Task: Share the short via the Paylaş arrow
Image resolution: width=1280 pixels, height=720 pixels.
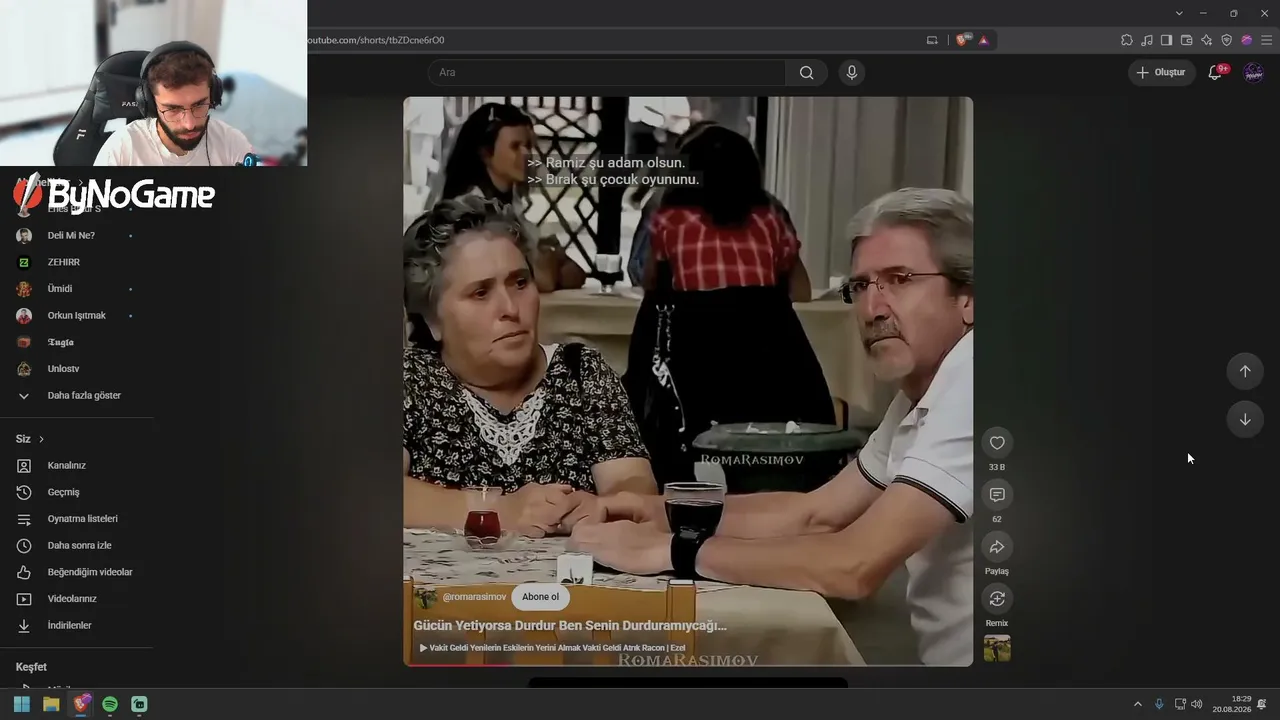Action: 997,547
